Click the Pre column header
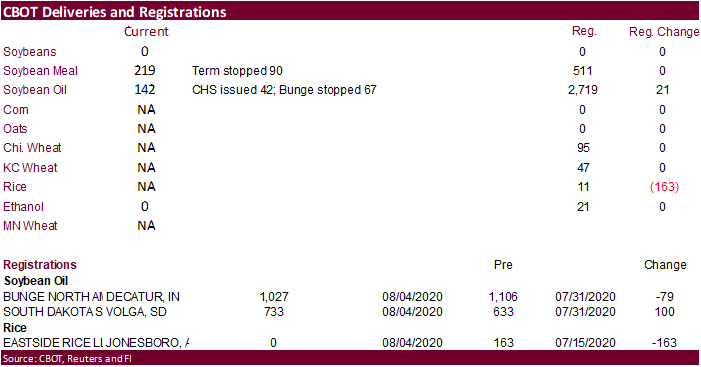This screenshot has width=701, height=367. coord(503,265)
